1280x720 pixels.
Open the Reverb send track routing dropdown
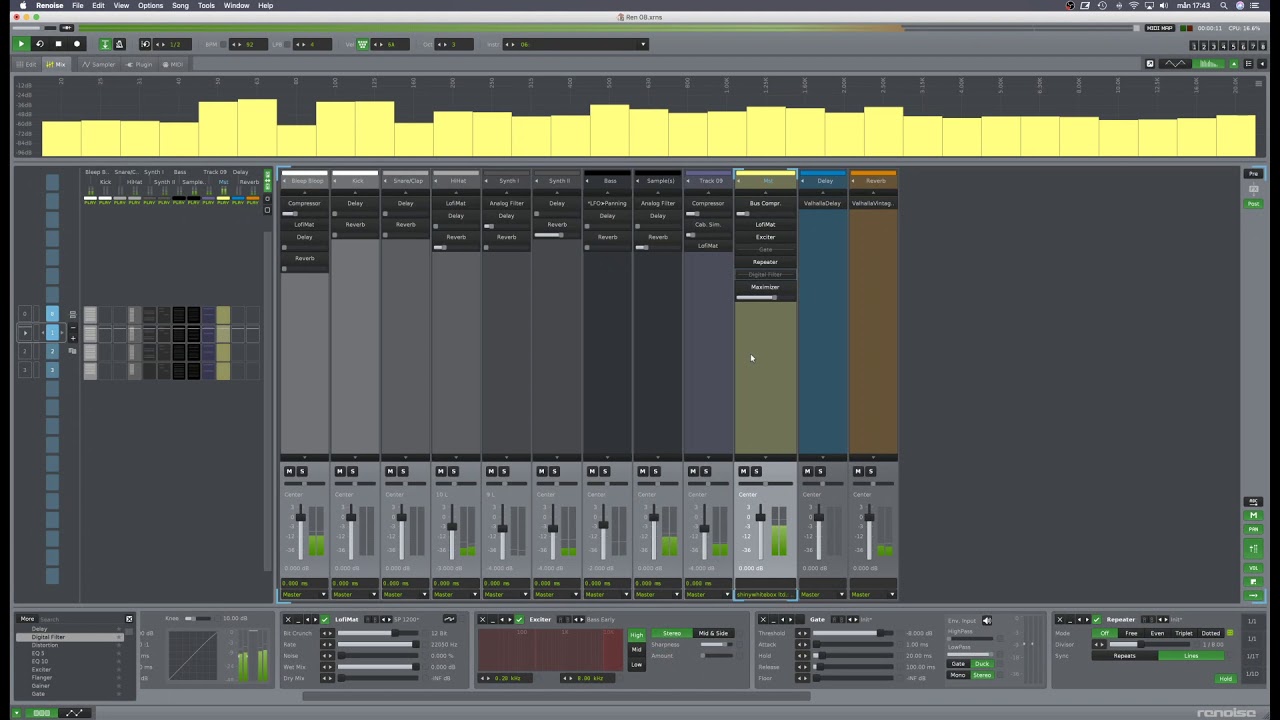coord(873,595)
